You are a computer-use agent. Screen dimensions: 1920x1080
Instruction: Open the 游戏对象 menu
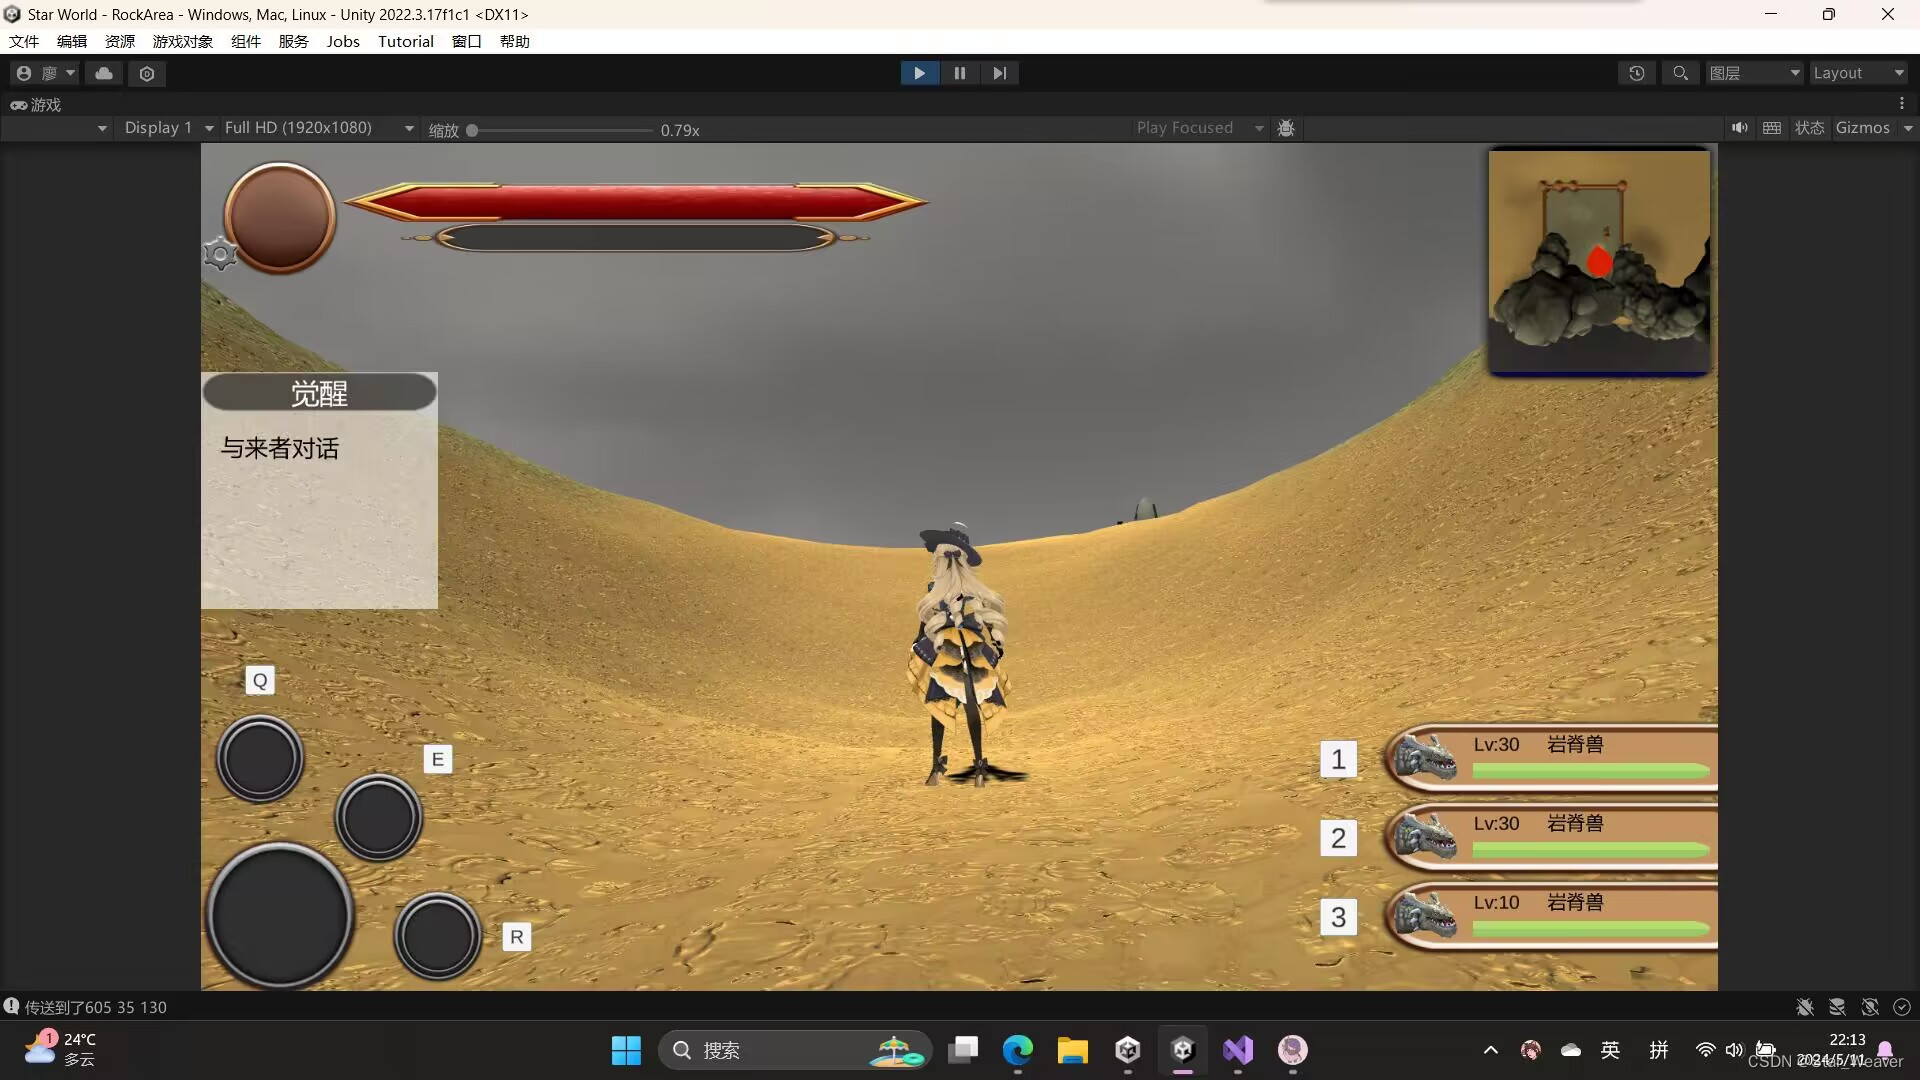point(183,41)
